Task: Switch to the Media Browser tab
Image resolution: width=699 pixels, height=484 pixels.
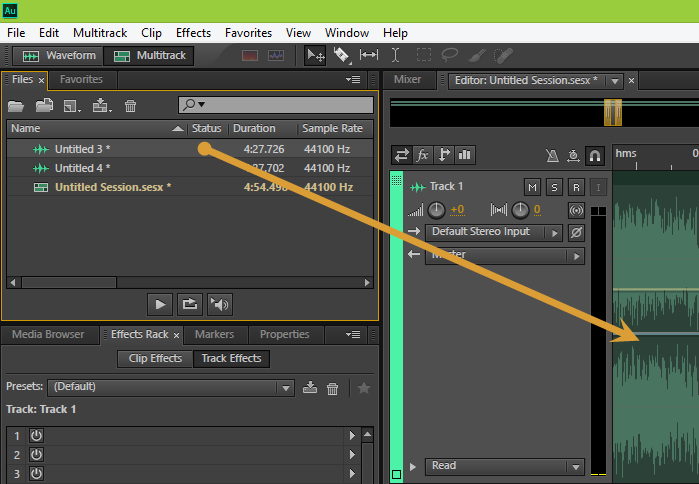Action: (48, 334)
